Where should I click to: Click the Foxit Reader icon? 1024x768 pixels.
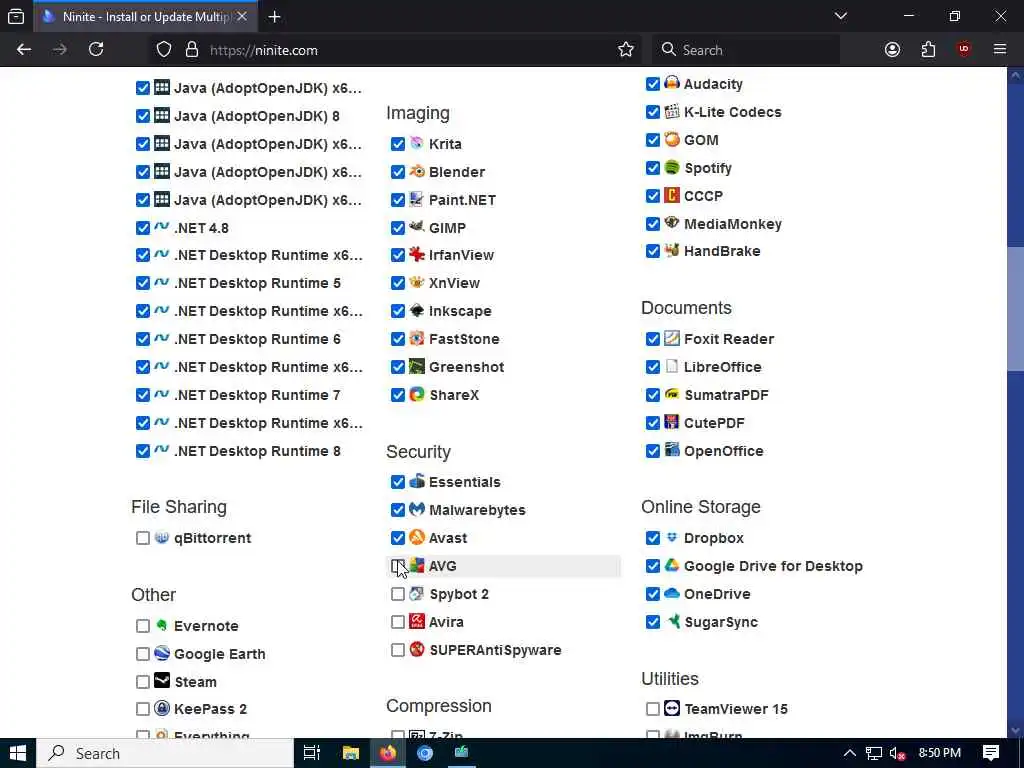pos(671,338)
